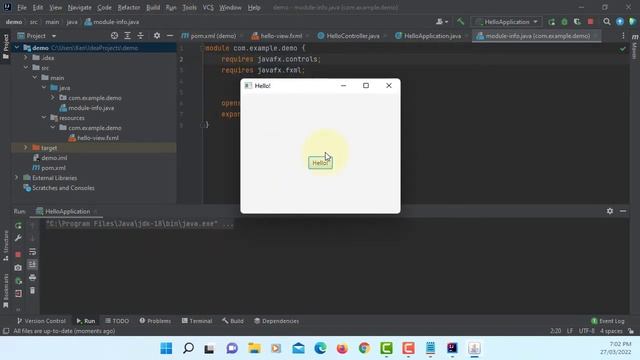This screenshot has width=640, height=360.
Task: Click the Exit icon in Run panel
Action: [x=18, y=293]
